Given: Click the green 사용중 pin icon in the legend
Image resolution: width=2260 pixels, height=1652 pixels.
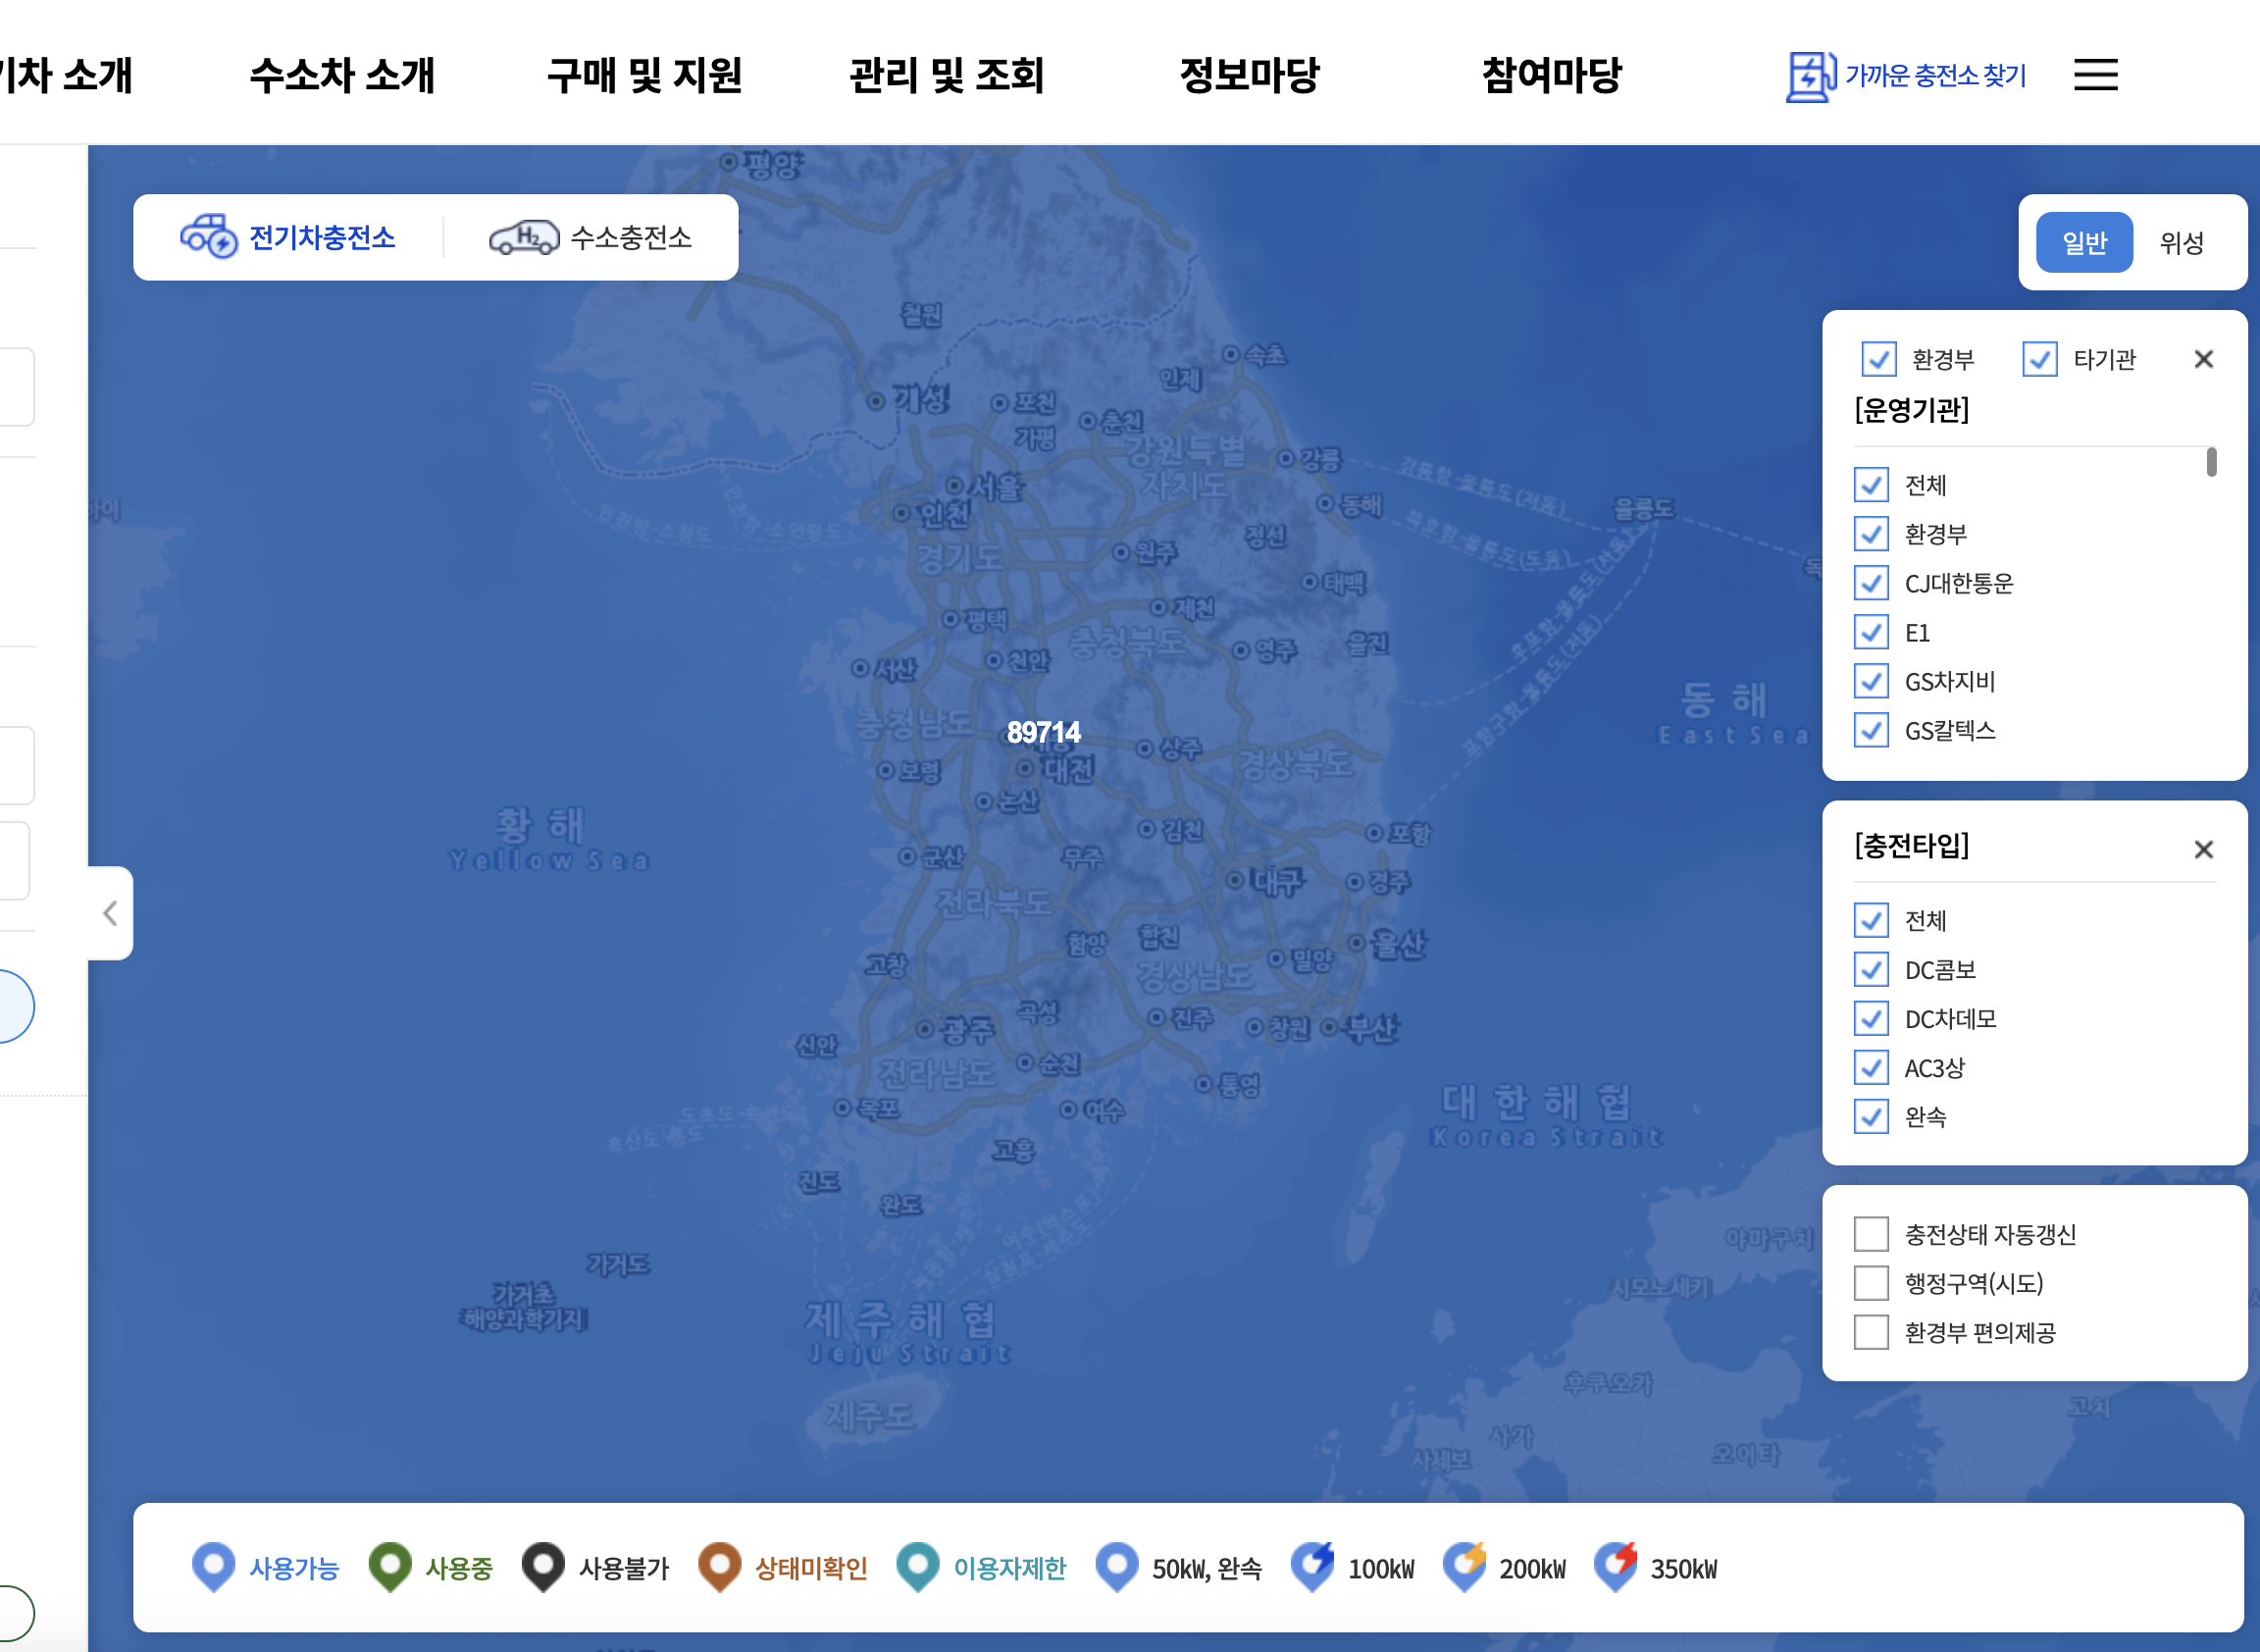Looking at the screenshot, I should [x=390, y=1566].
